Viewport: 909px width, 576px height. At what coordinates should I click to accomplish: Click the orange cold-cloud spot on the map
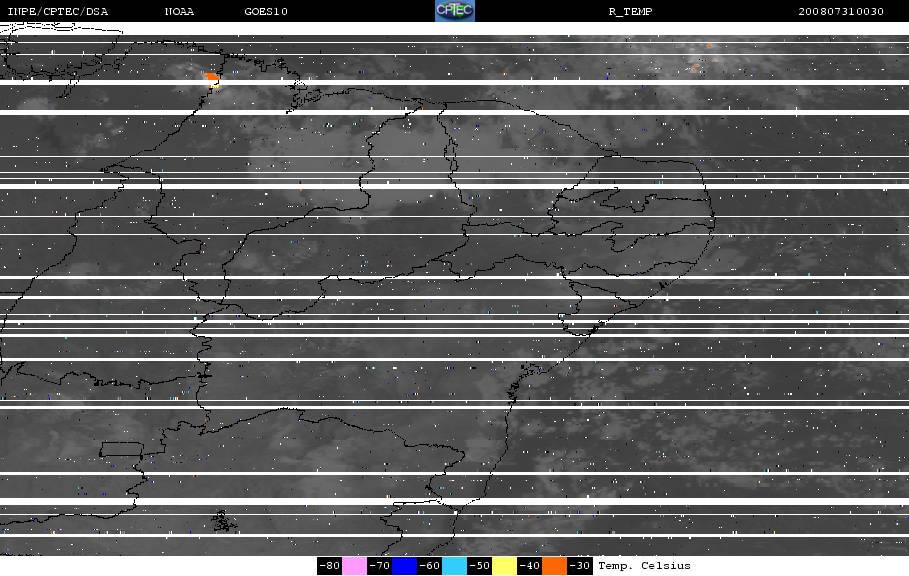point(213,78)
